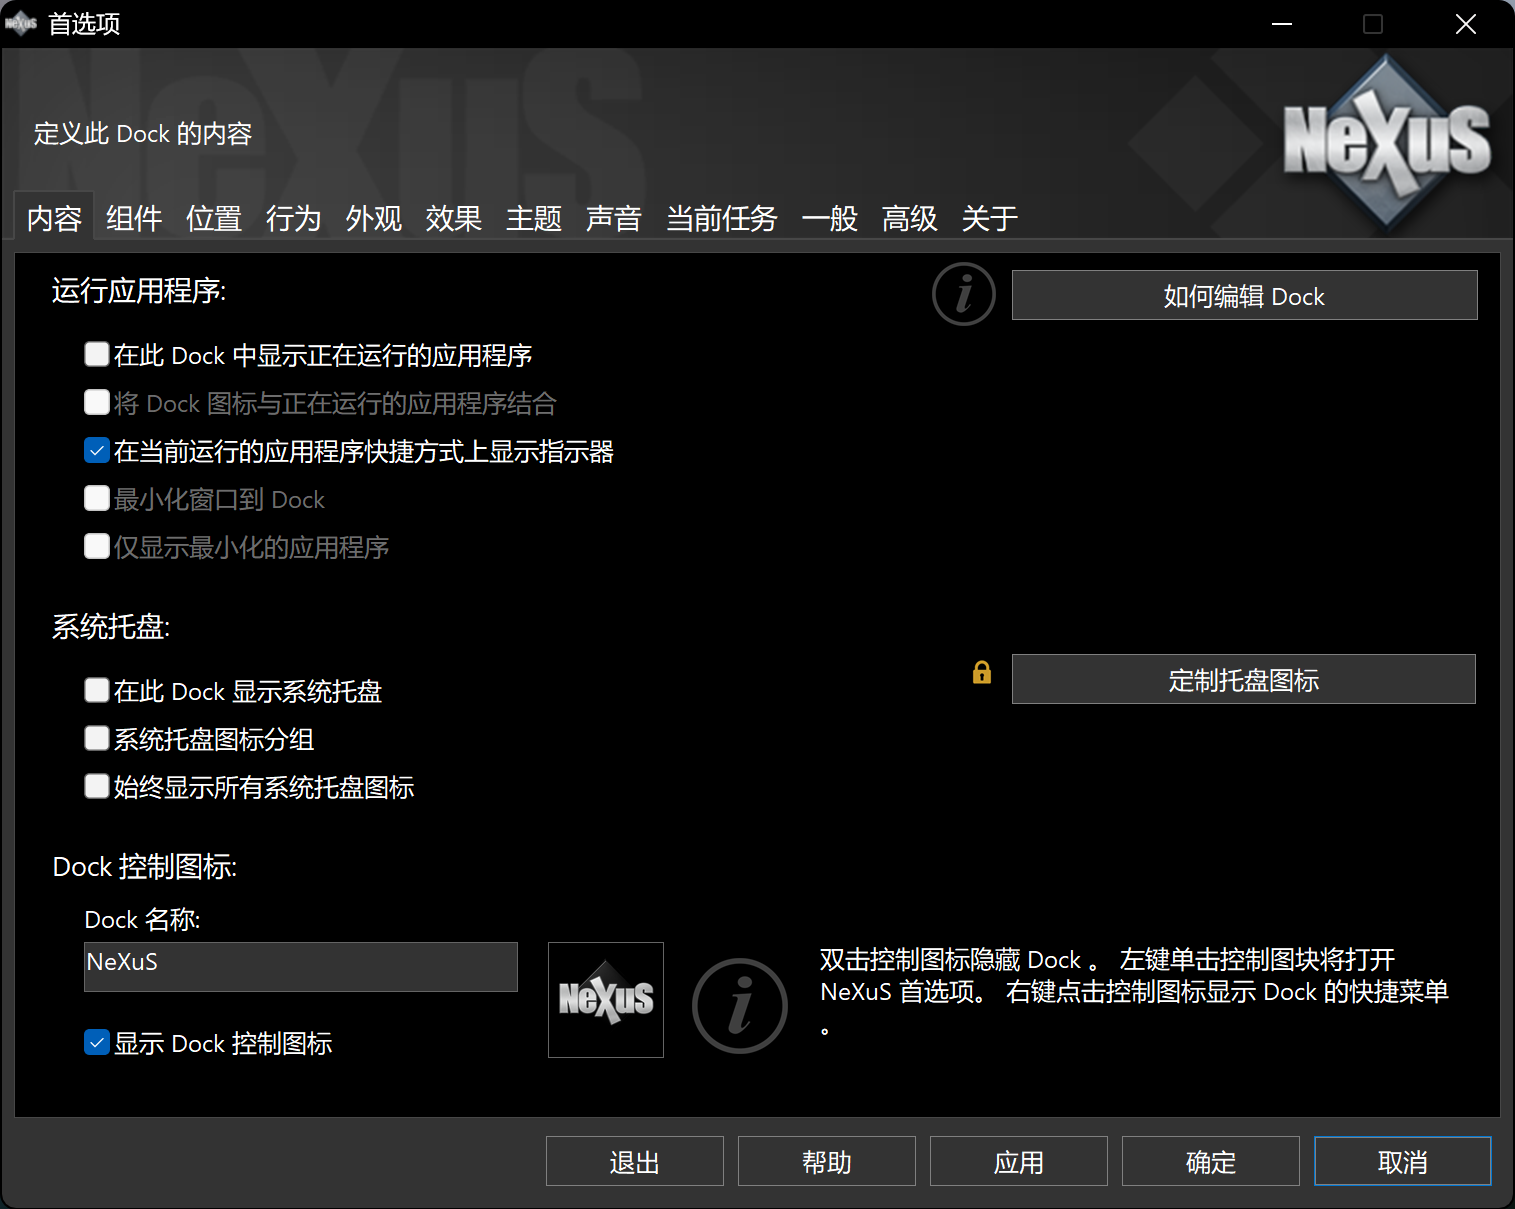Screen dimensions: 1515x1209
Task: Switch to the 外观 tab
Action: (374, 217)
